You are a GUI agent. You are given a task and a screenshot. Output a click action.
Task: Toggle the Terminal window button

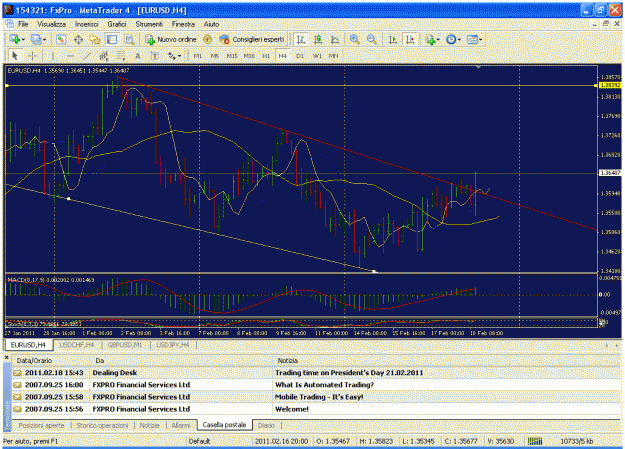[x=112, y=39]
